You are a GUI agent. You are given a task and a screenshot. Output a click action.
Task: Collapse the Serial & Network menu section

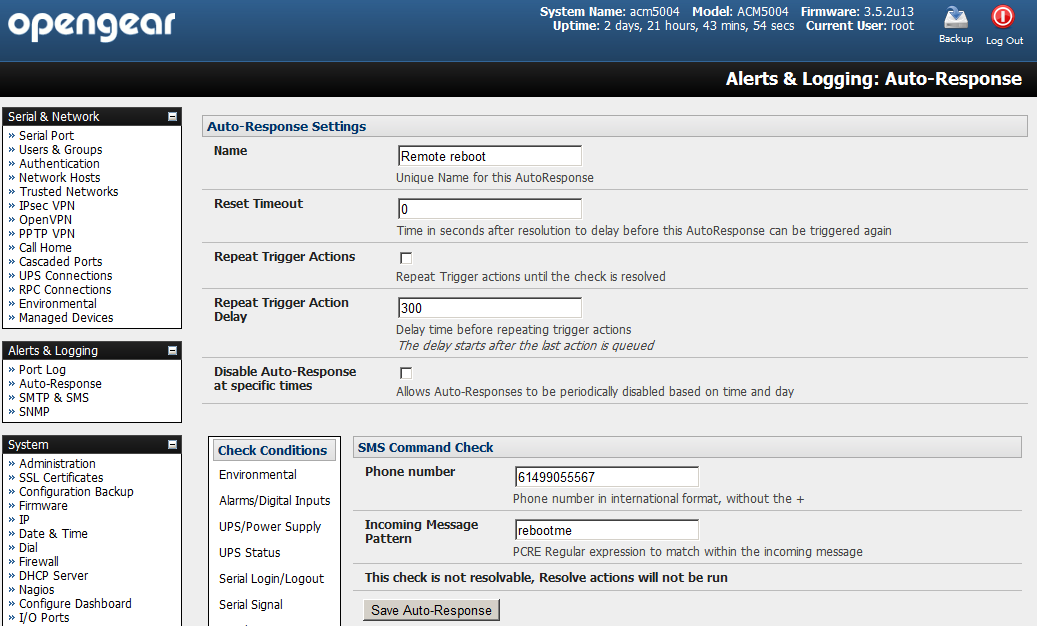click(172, 117)
